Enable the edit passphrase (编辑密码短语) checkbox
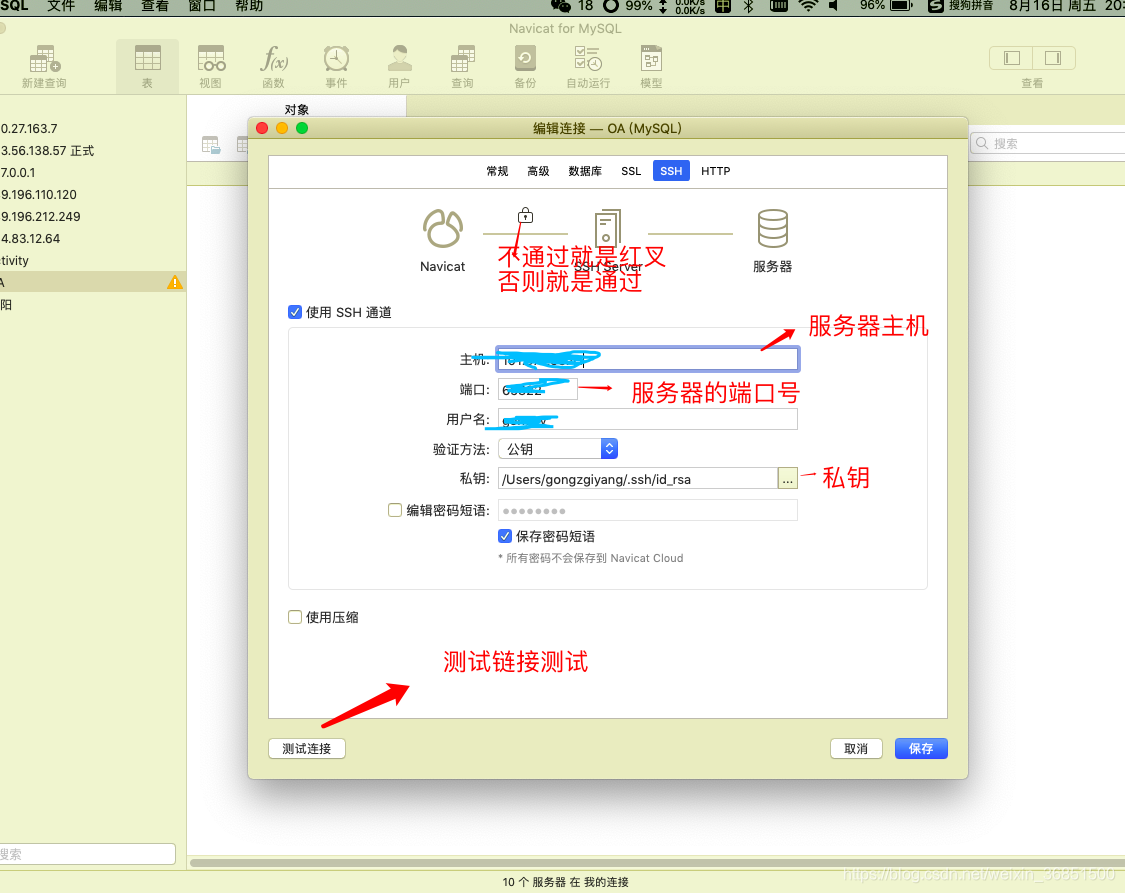1125x893 pixels. pyautogui.click(x=395, y=510)
